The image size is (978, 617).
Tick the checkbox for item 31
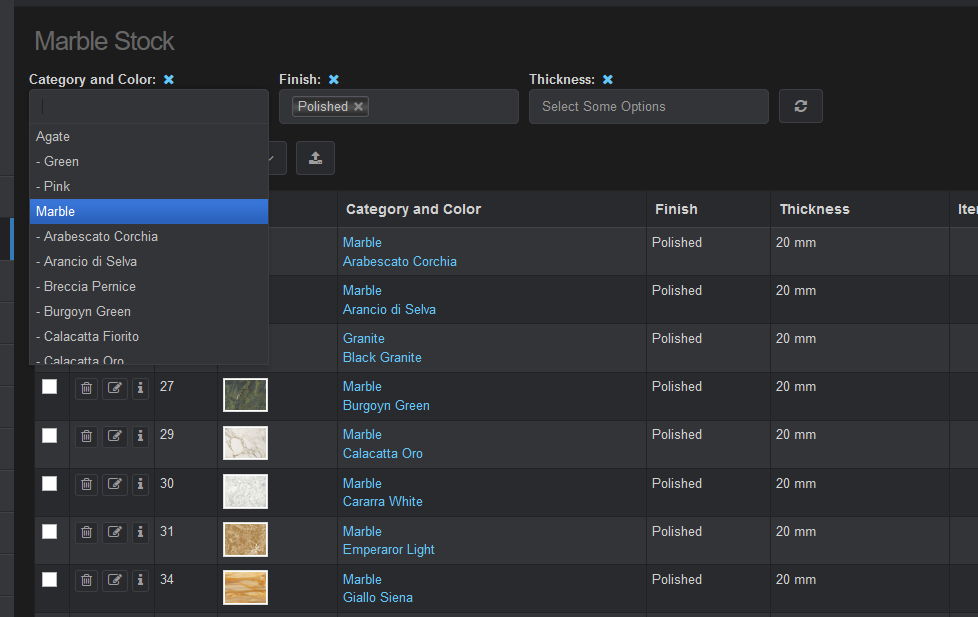pyautogui.click(x=50, y=532)
